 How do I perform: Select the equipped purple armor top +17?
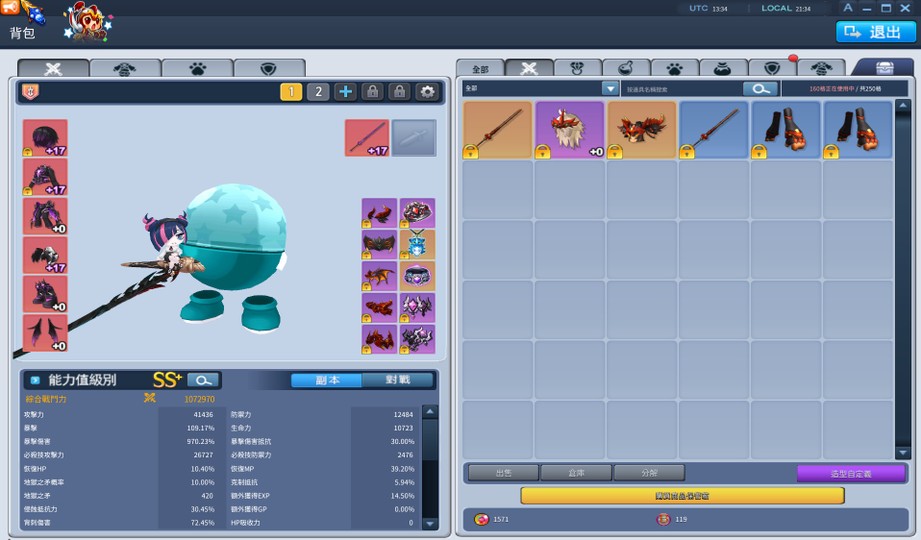click(x=45, y=177)
